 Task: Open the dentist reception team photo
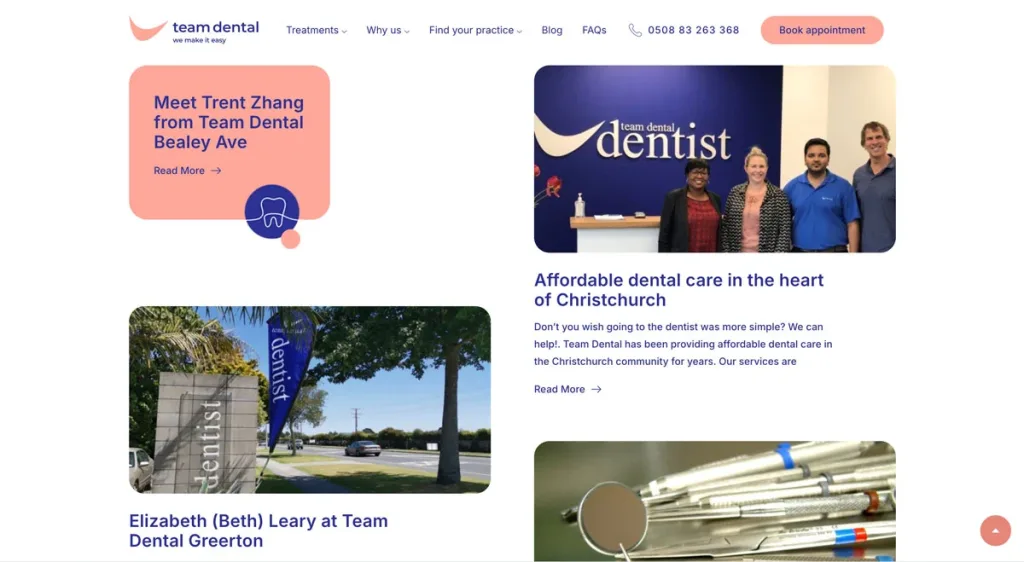click(x=714, y=159)
